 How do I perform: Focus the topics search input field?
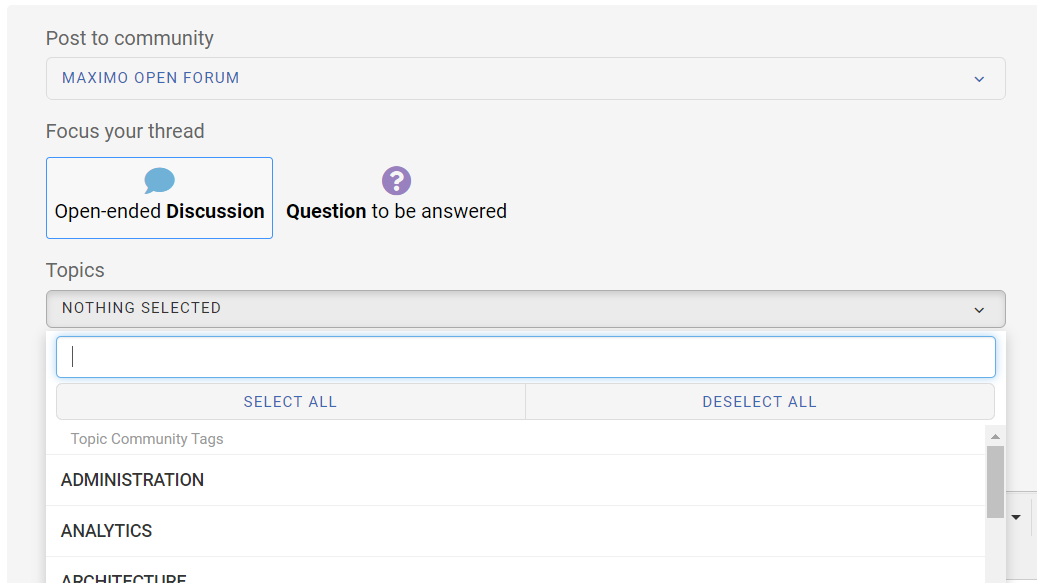click(526, 357)
